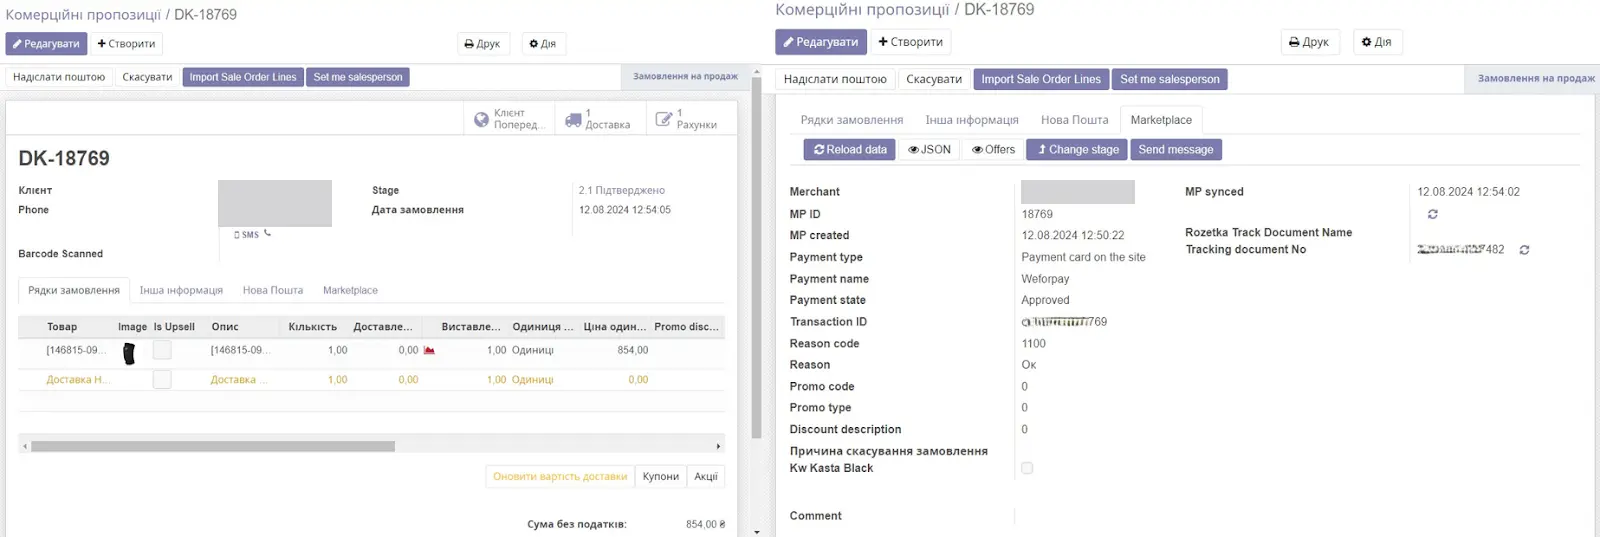Open the Друк print dropdown in left panel

point(484,44)
